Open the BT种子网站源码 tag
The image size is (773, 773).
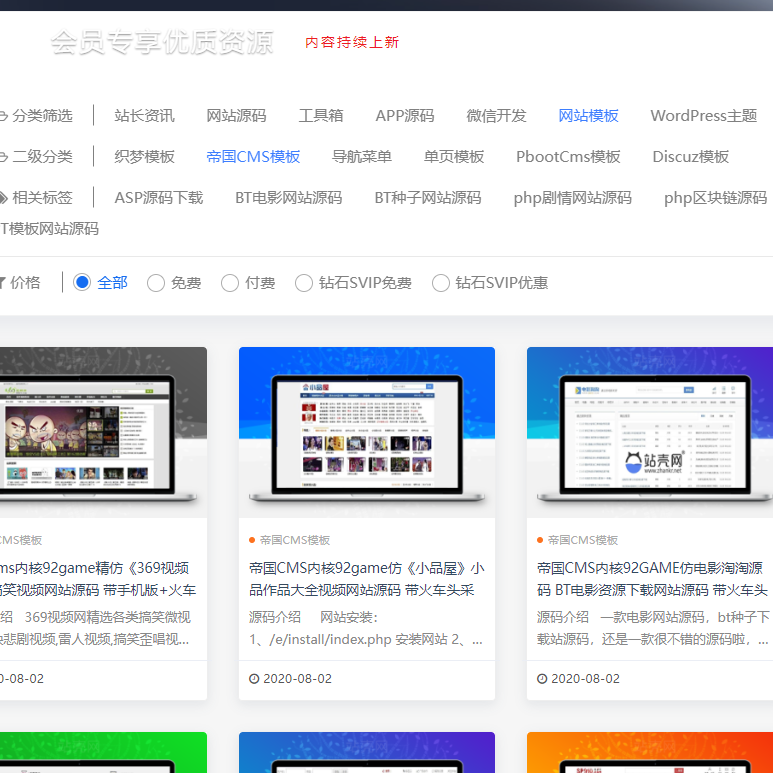pos(428,198)
